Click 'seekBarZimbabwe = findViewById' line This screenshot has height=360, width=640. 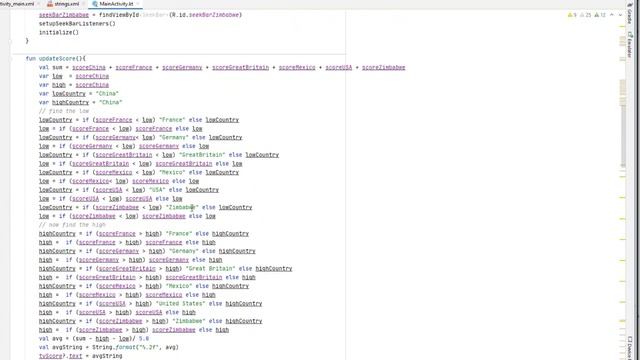[x=140, y=15]
